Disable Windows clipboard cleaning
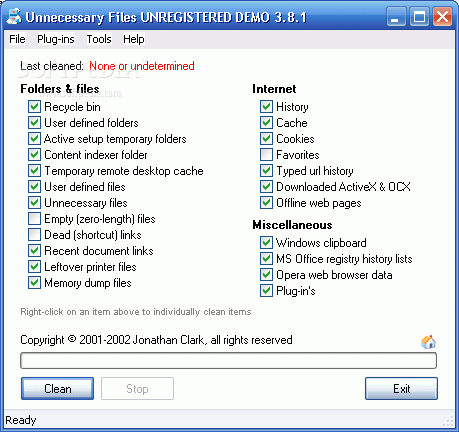 point(266,243)
